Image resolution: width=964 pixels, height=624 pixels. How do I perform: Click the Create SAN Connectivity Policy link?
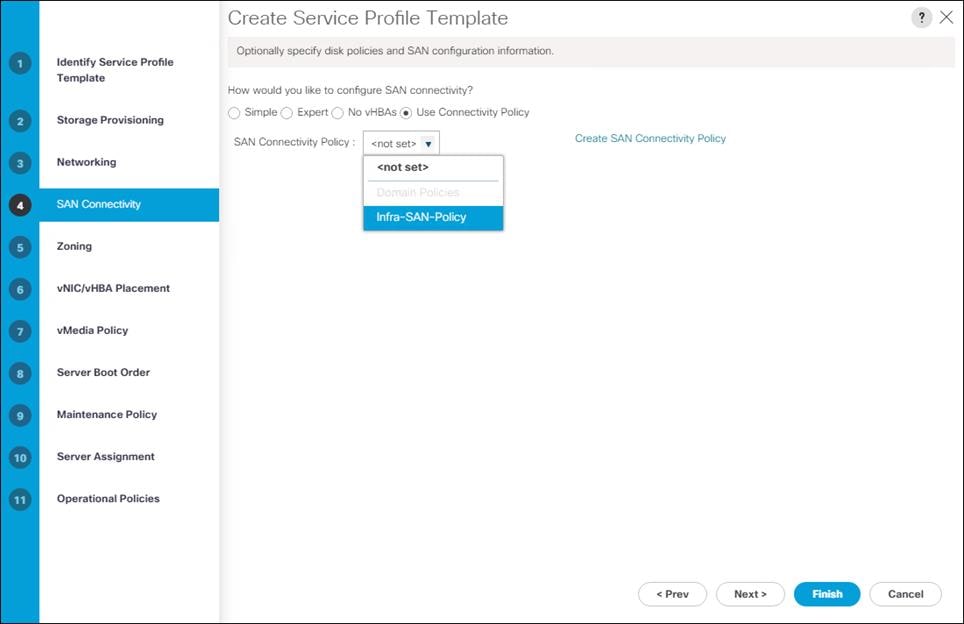pyautogui.click(x=650, y=139)
